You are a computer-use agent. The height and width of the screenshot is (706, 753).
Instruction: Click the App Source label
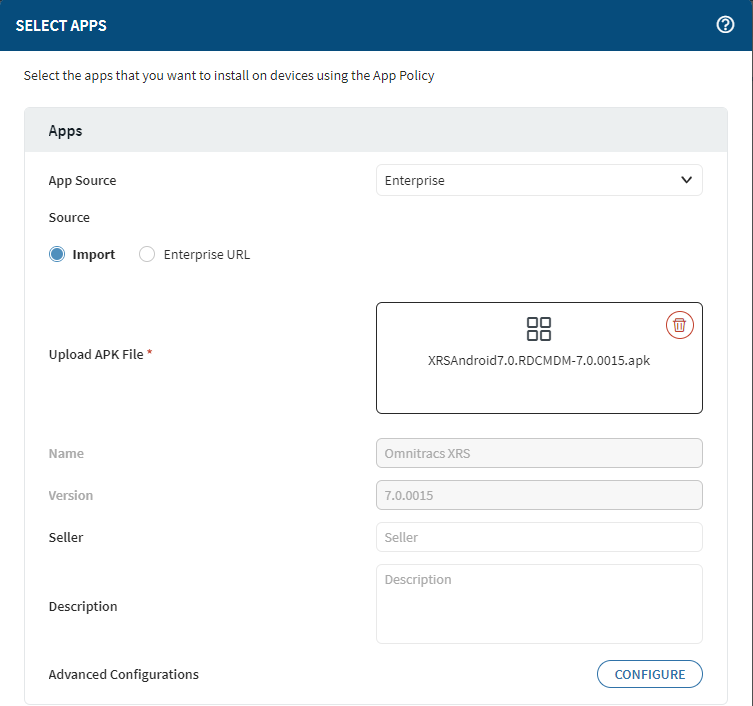[x=83, y=180]
